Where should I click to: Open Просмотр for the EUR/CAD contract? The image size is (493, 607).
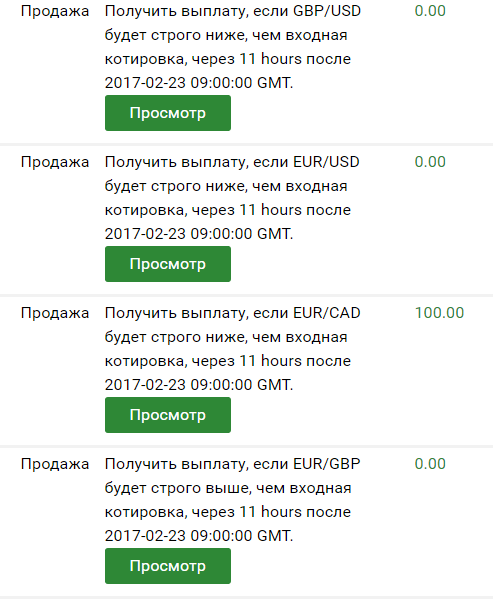pos(168,415)
